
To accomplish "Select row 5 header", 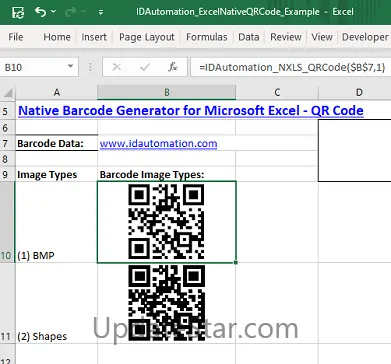I will pos(7,111).
